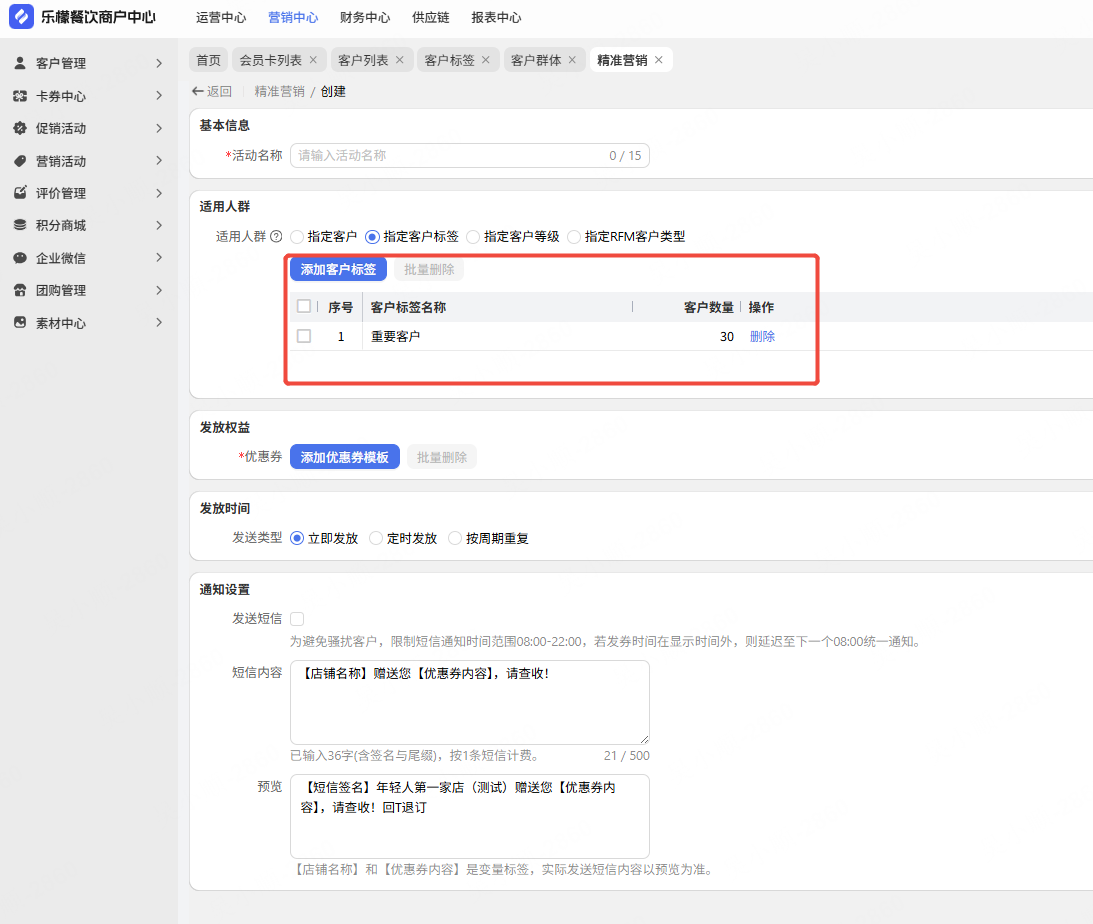Click inside the 短信内容 text area
The image size is (1093, 924).
point(470,702)
